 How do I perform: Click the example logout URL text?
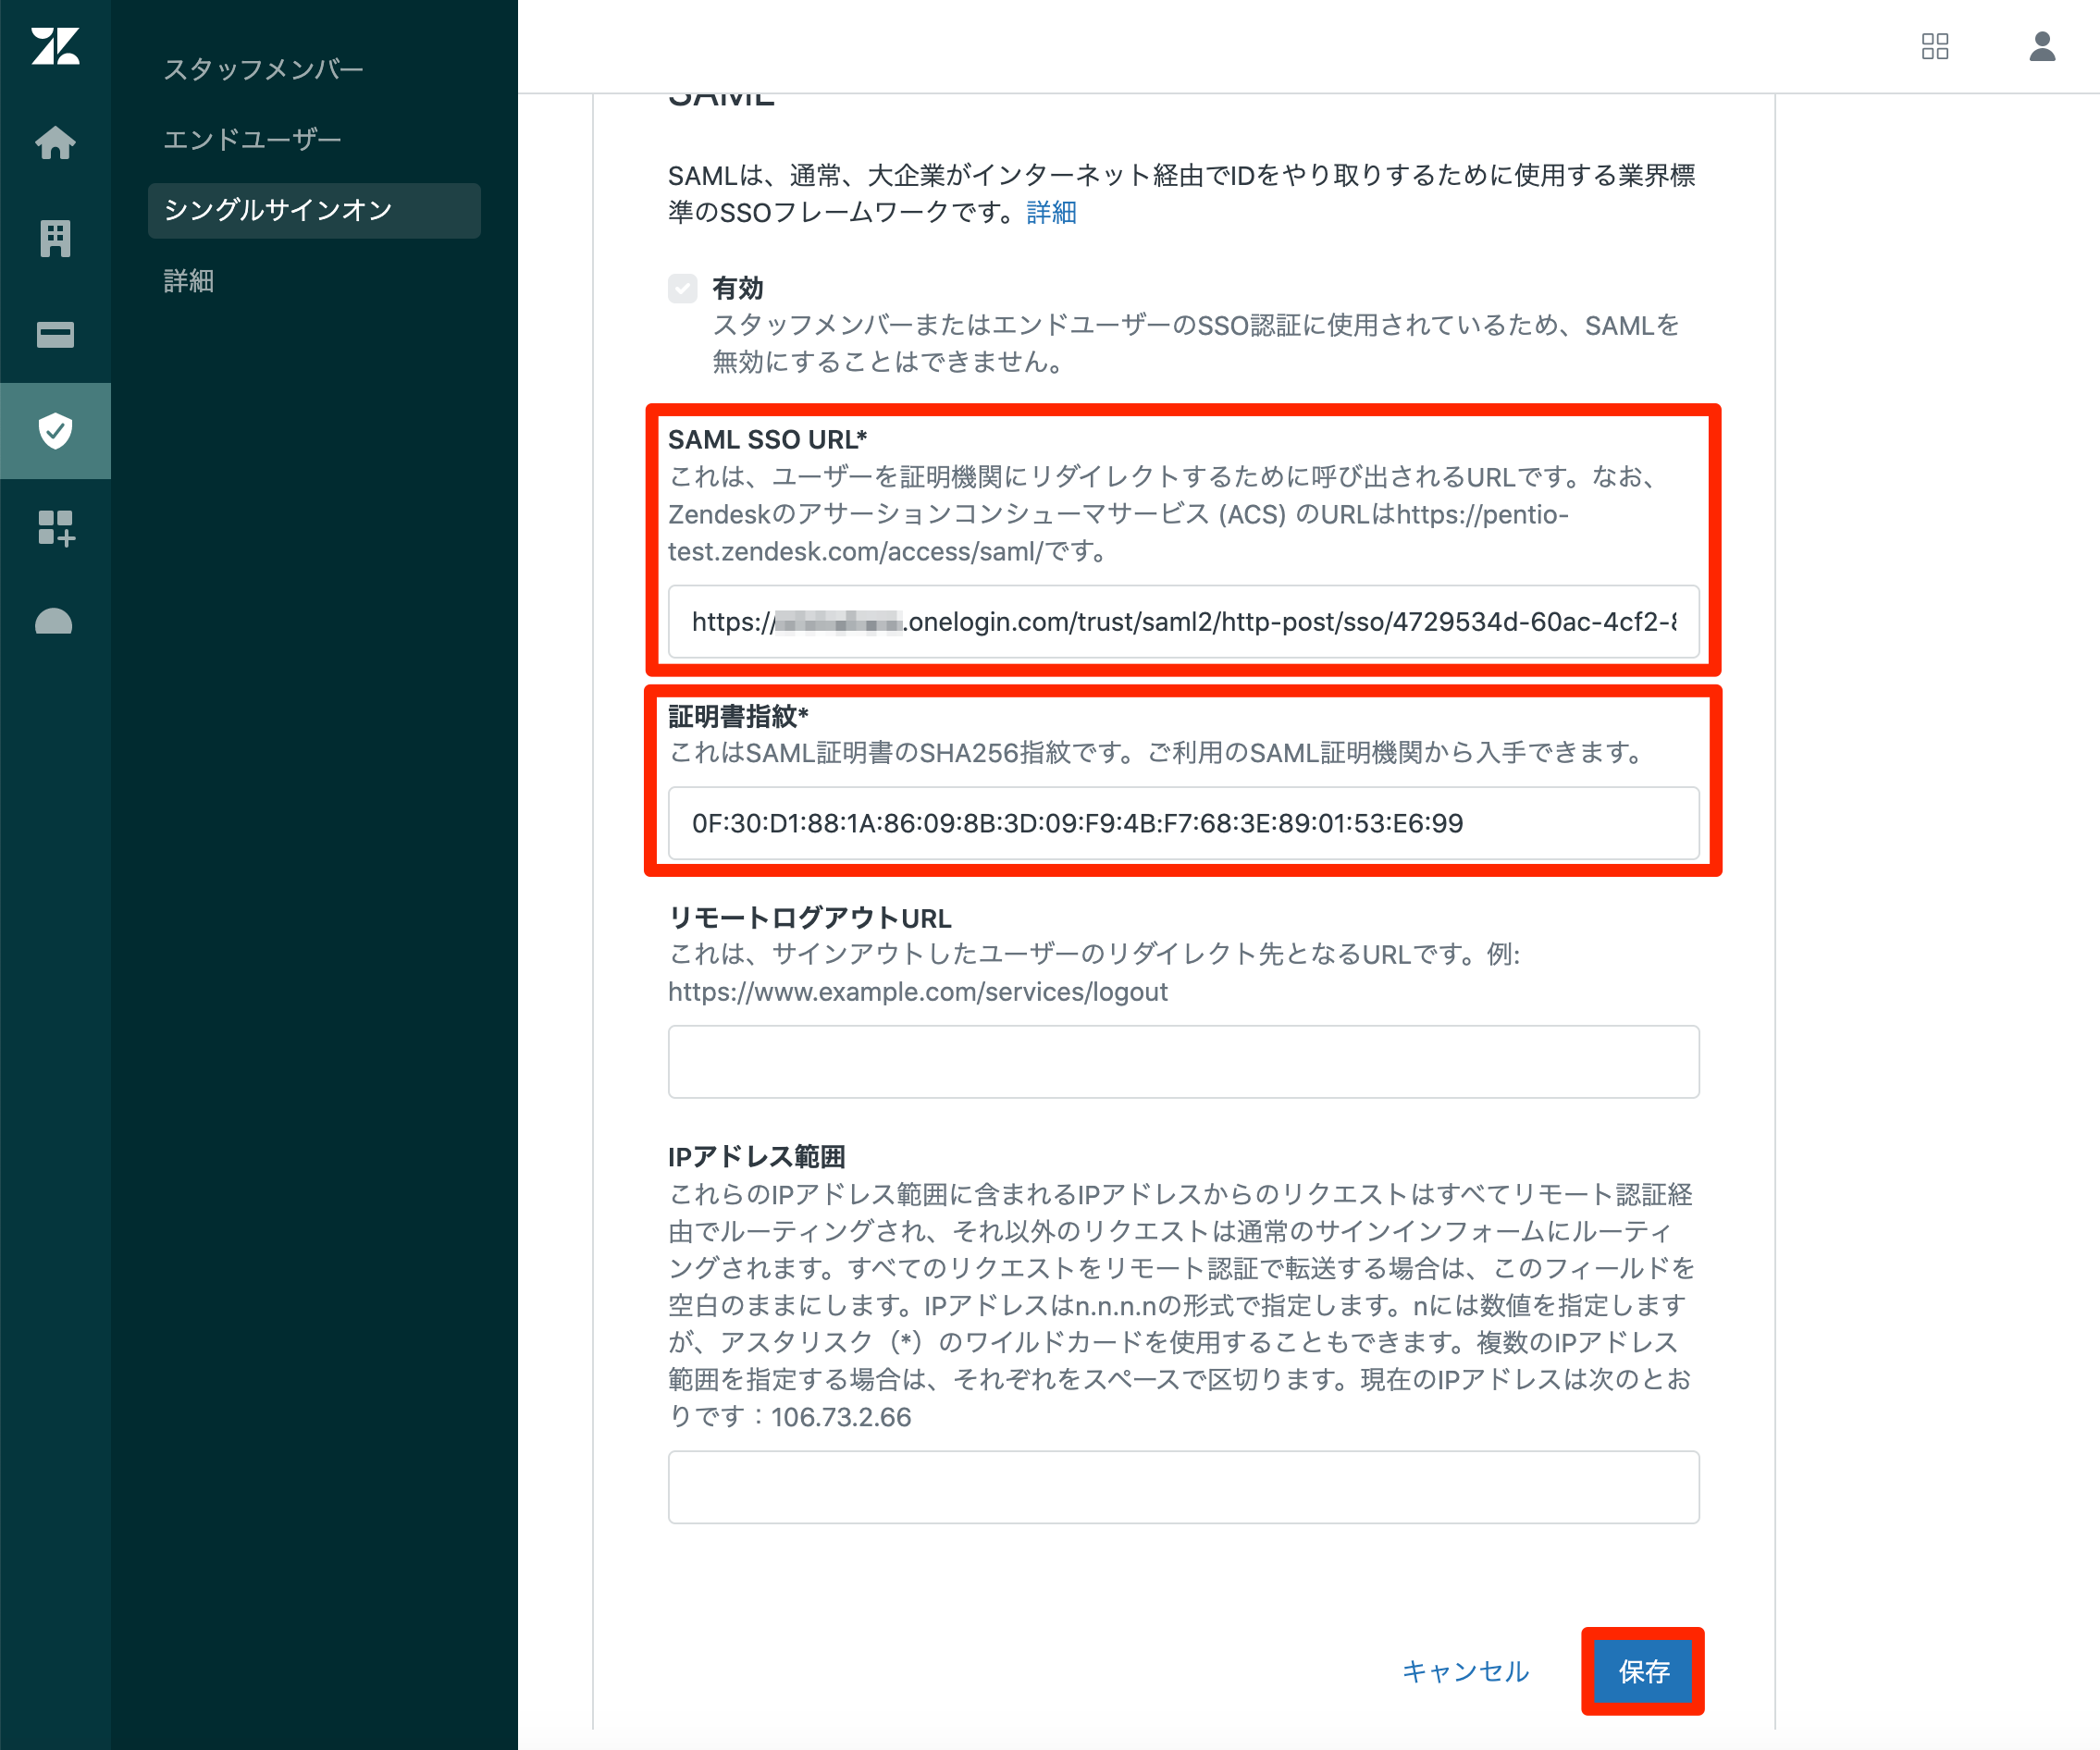(x=917, y=992)
